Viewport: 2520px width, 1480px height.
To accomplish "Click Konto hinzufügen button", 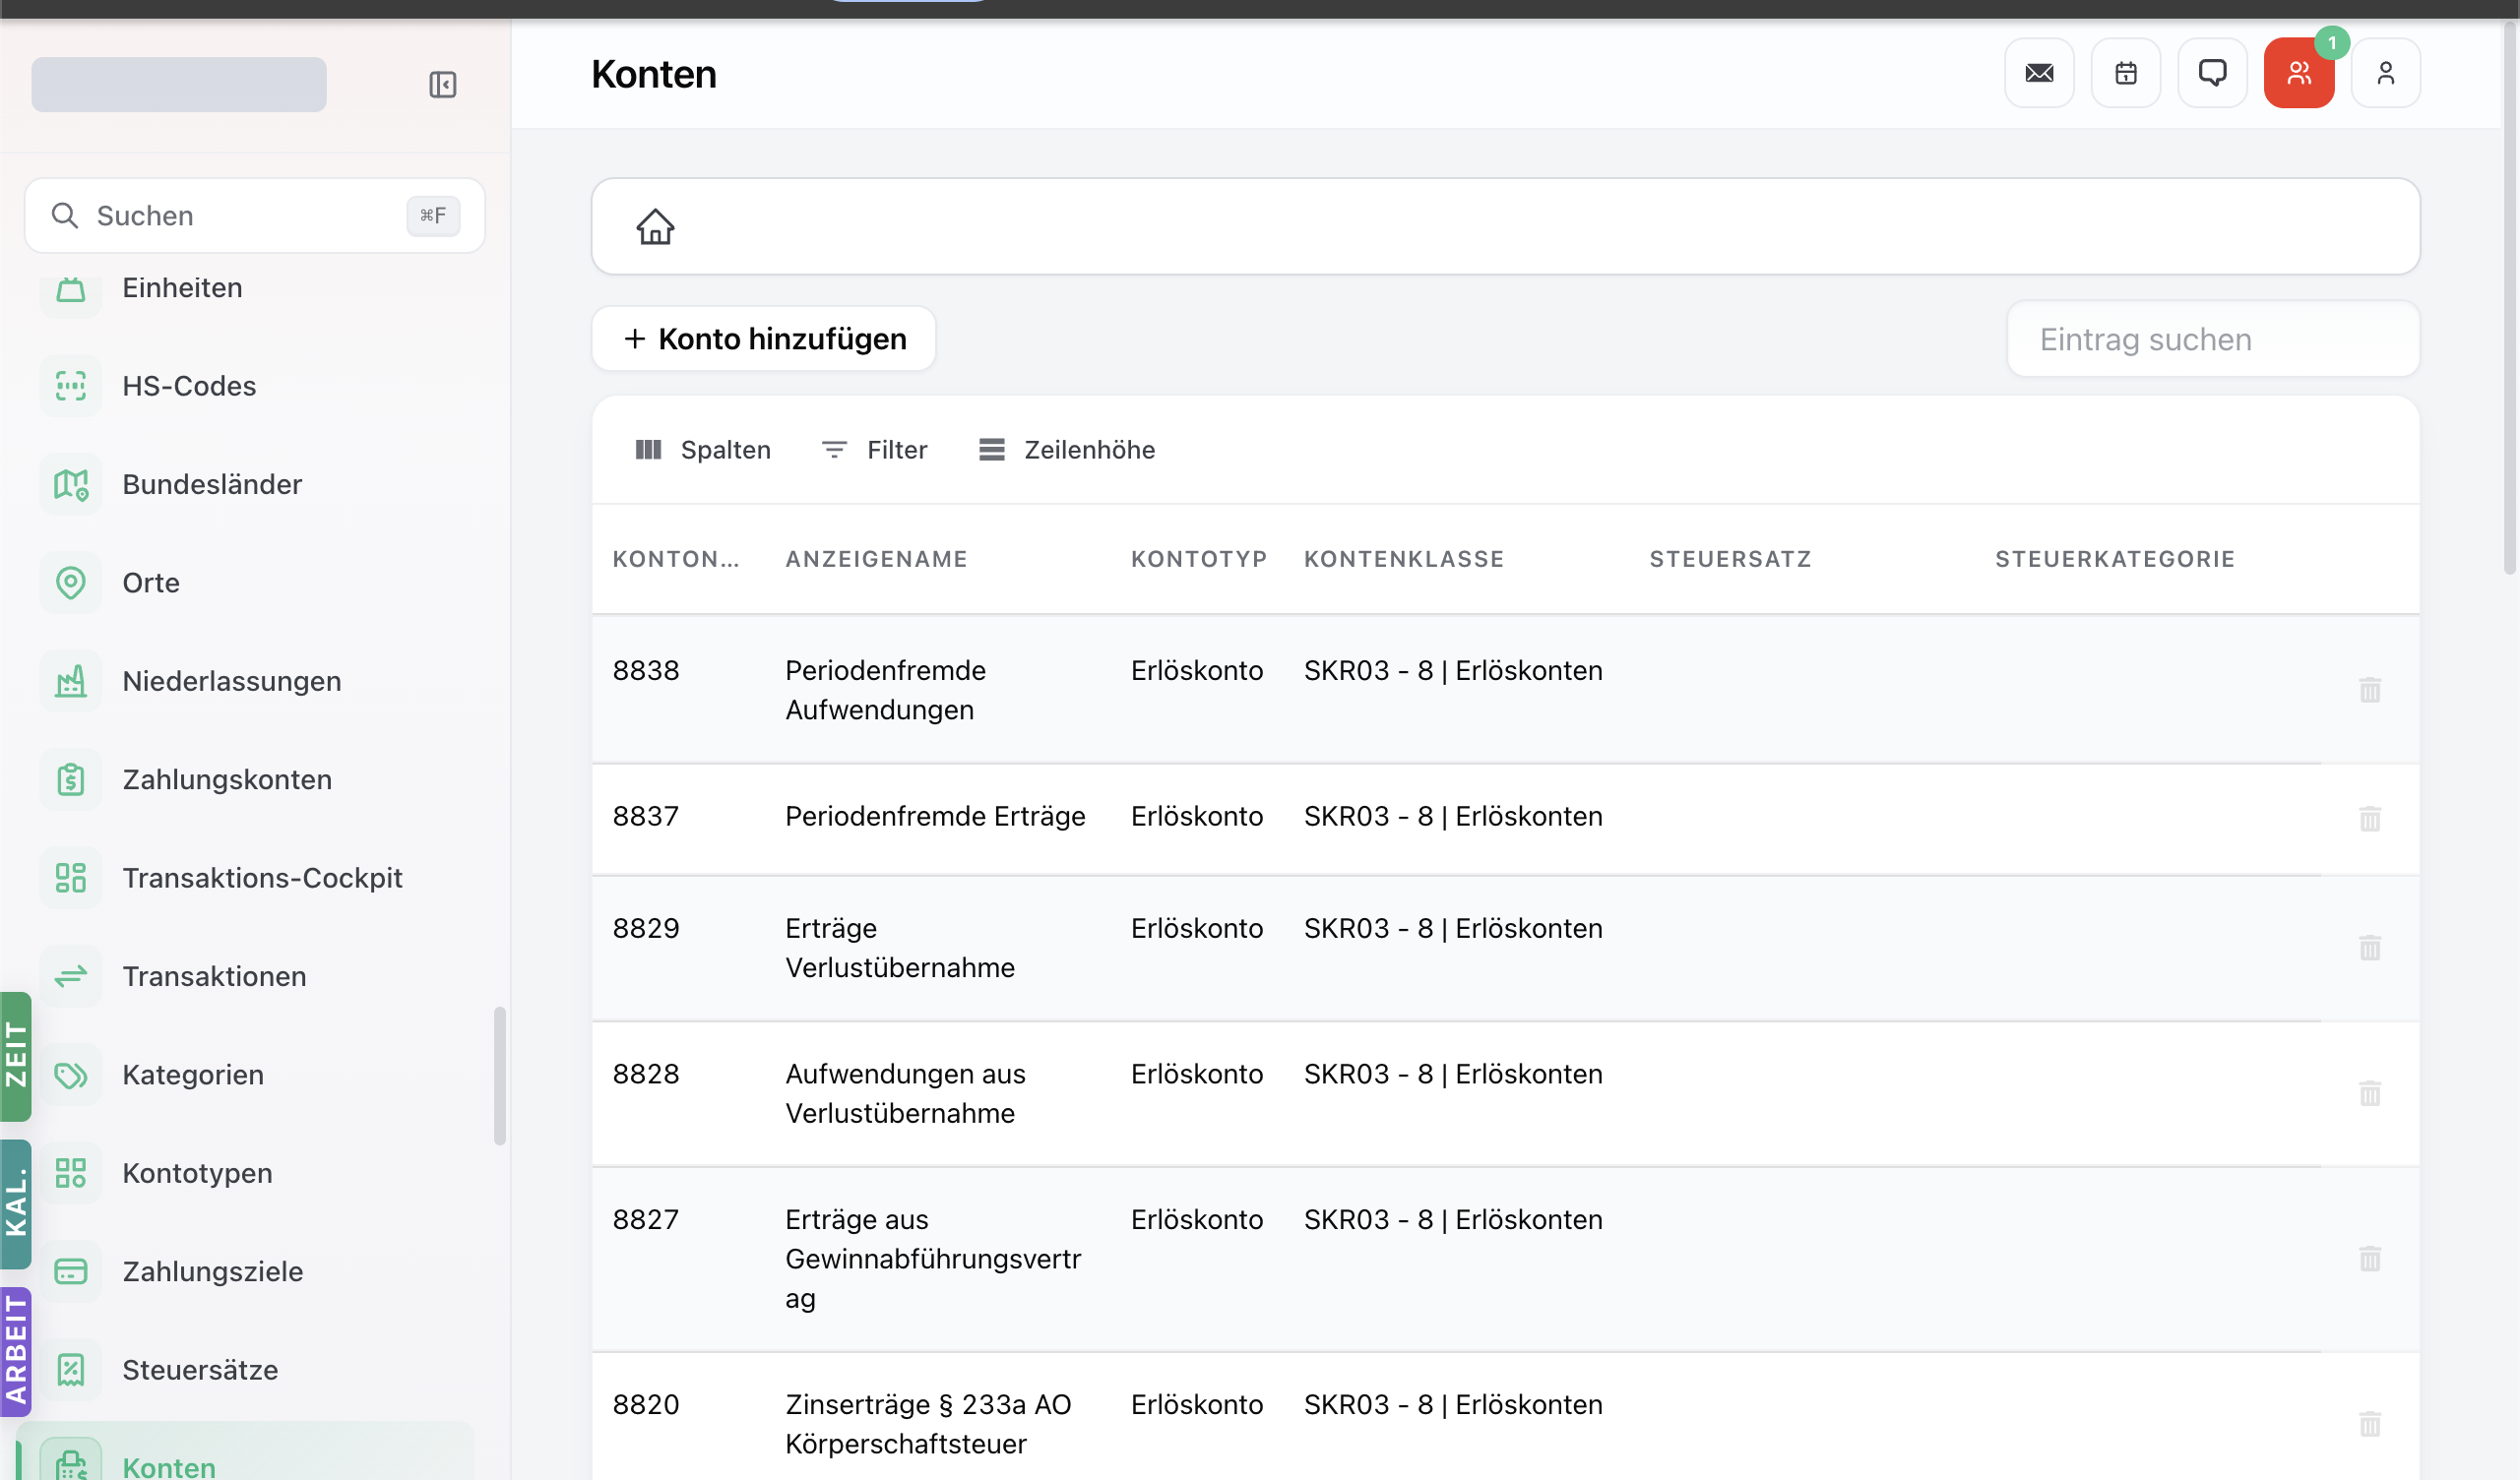I will (x=764, y=339).
